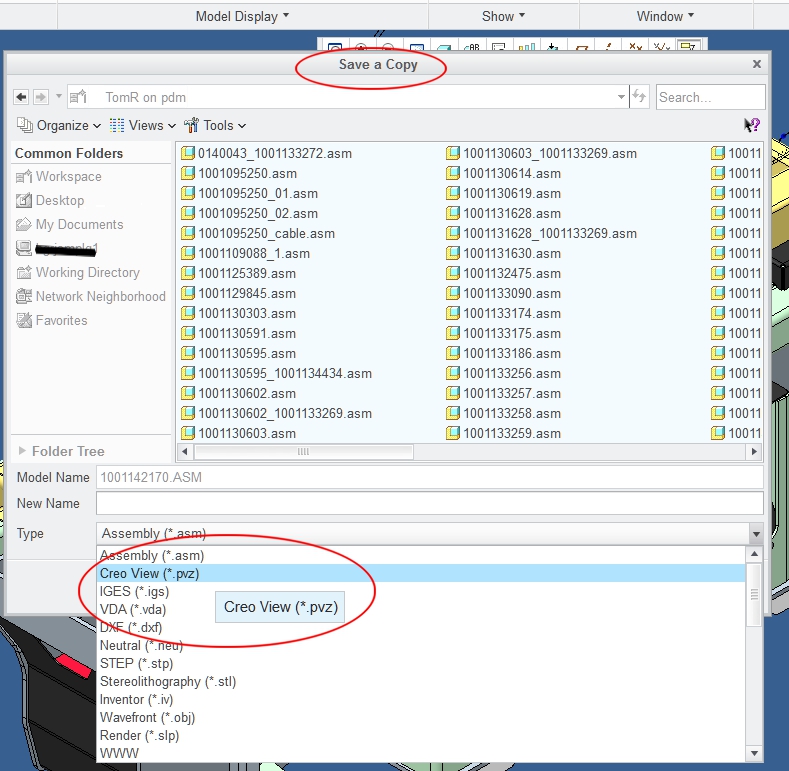Image resolution: width=789 pixels, height=771 pixels.
Task: Click the context help cursor icon
Action: pyautogui.click(x=752, y=125)
